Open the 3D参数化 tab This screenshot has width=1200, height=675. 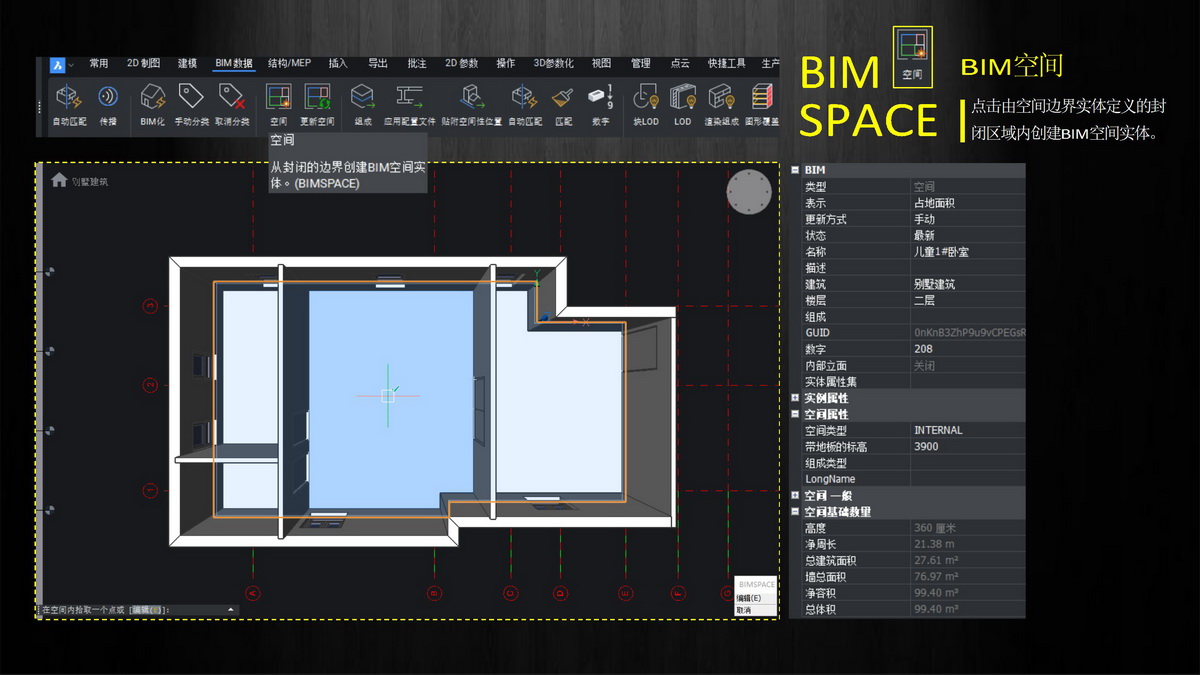(554, 64)
